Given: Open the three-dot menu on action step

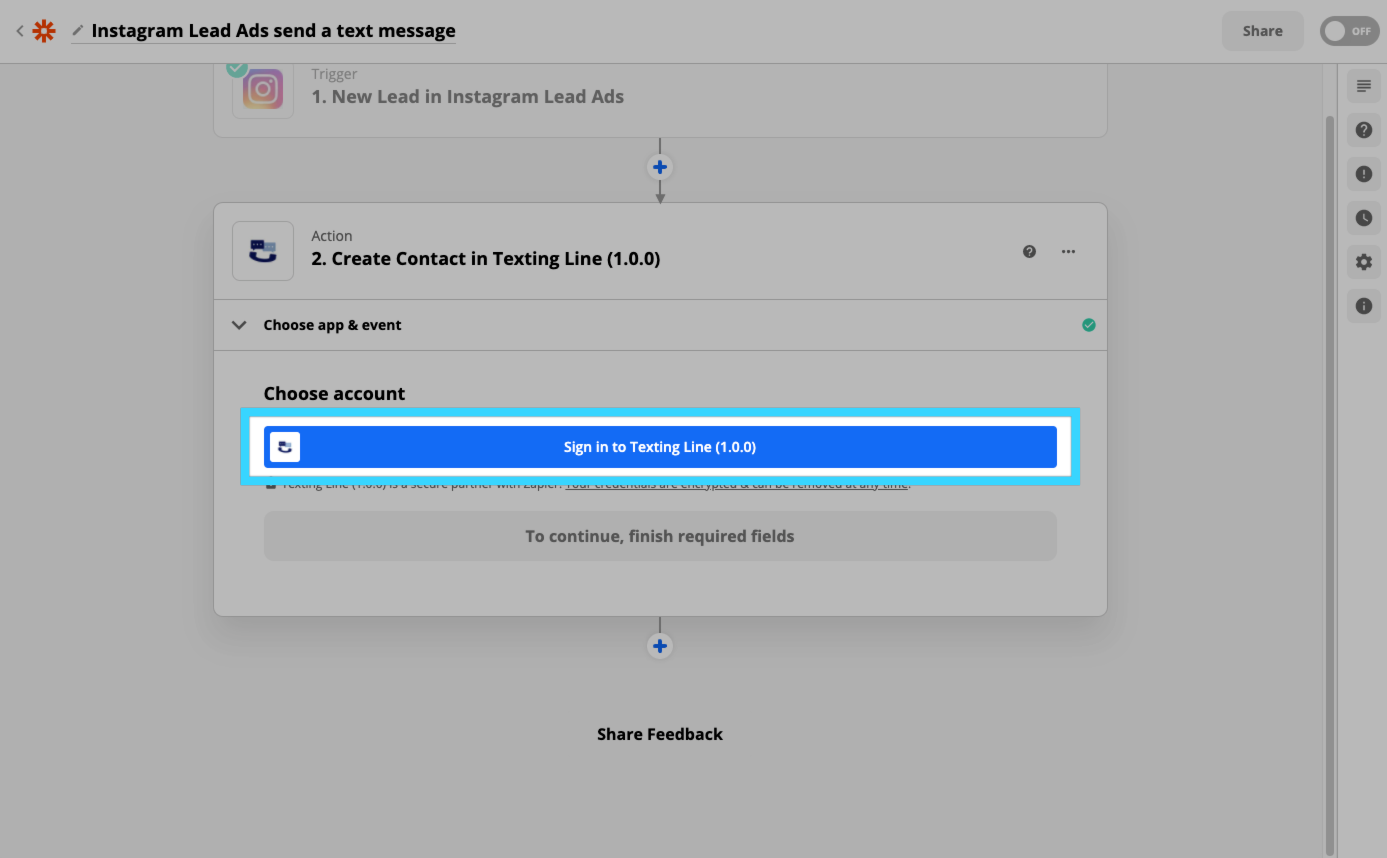Looking at the screenshot, I should (1068, 251).
